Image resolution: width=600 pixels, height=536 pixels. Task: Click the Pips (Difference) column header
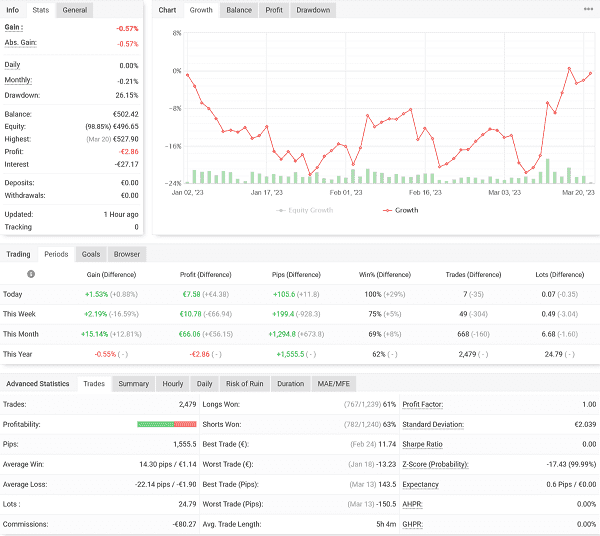(x=296, y=275)
